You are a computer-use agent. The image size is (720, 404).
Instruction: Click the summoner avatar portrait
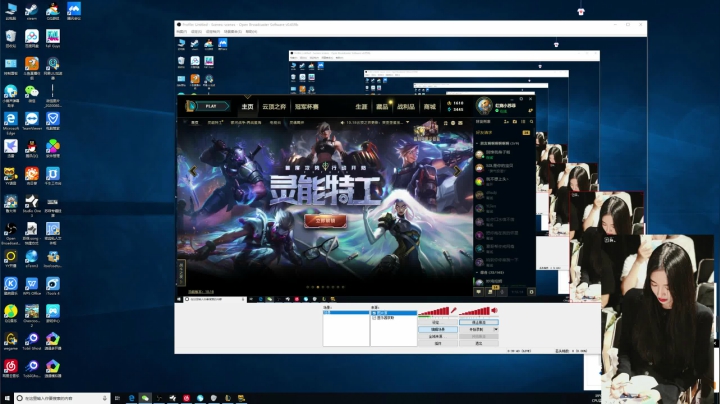click(484, 106)
